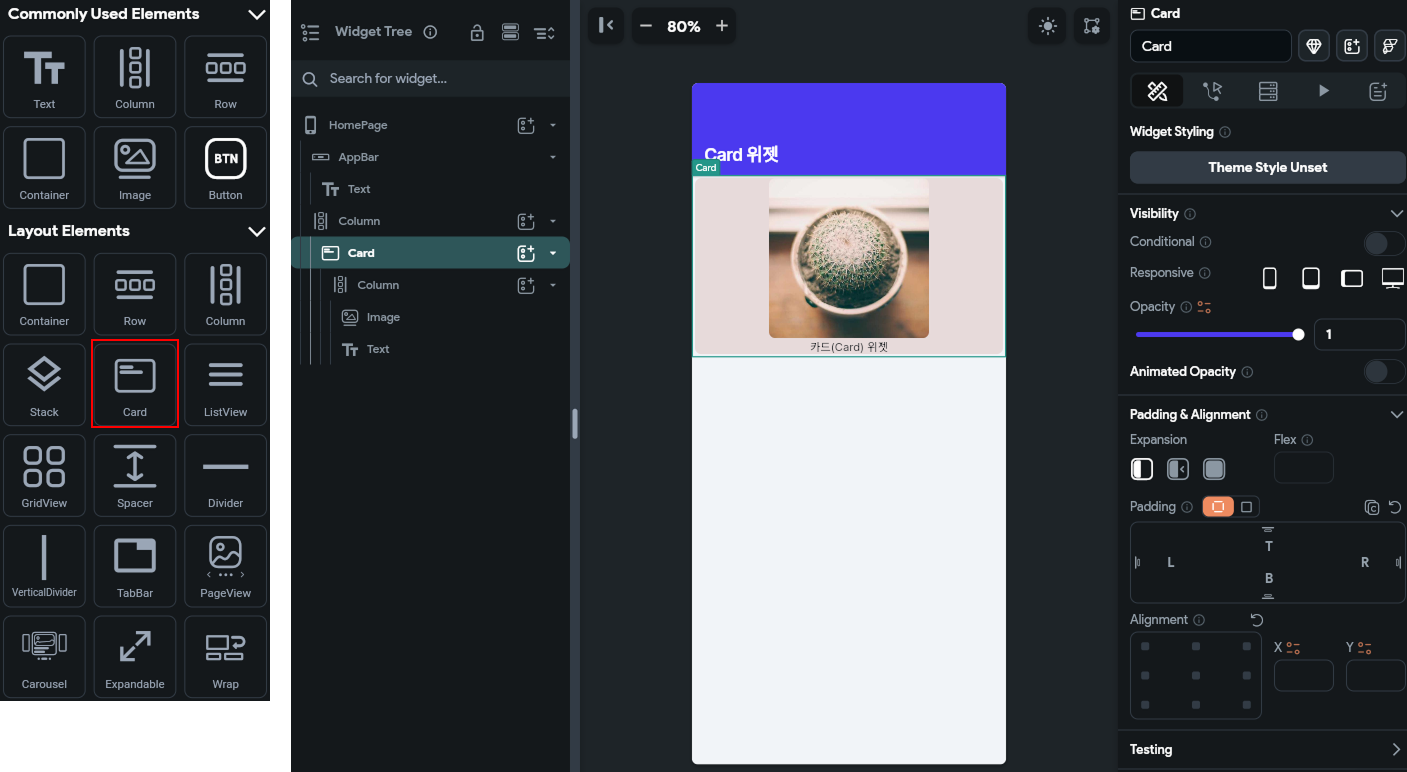
Task: Select the Carousel widget
Action: coord(44,657)
